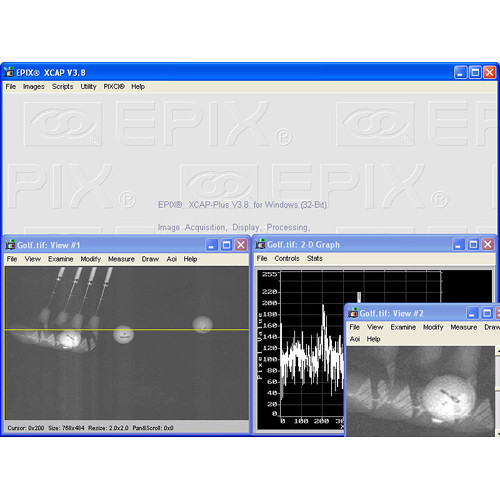This screenshot has width=500, height=500.
Task: Open Aoi menu in Golf.tif View #1
Action: [x=172, y=259]
